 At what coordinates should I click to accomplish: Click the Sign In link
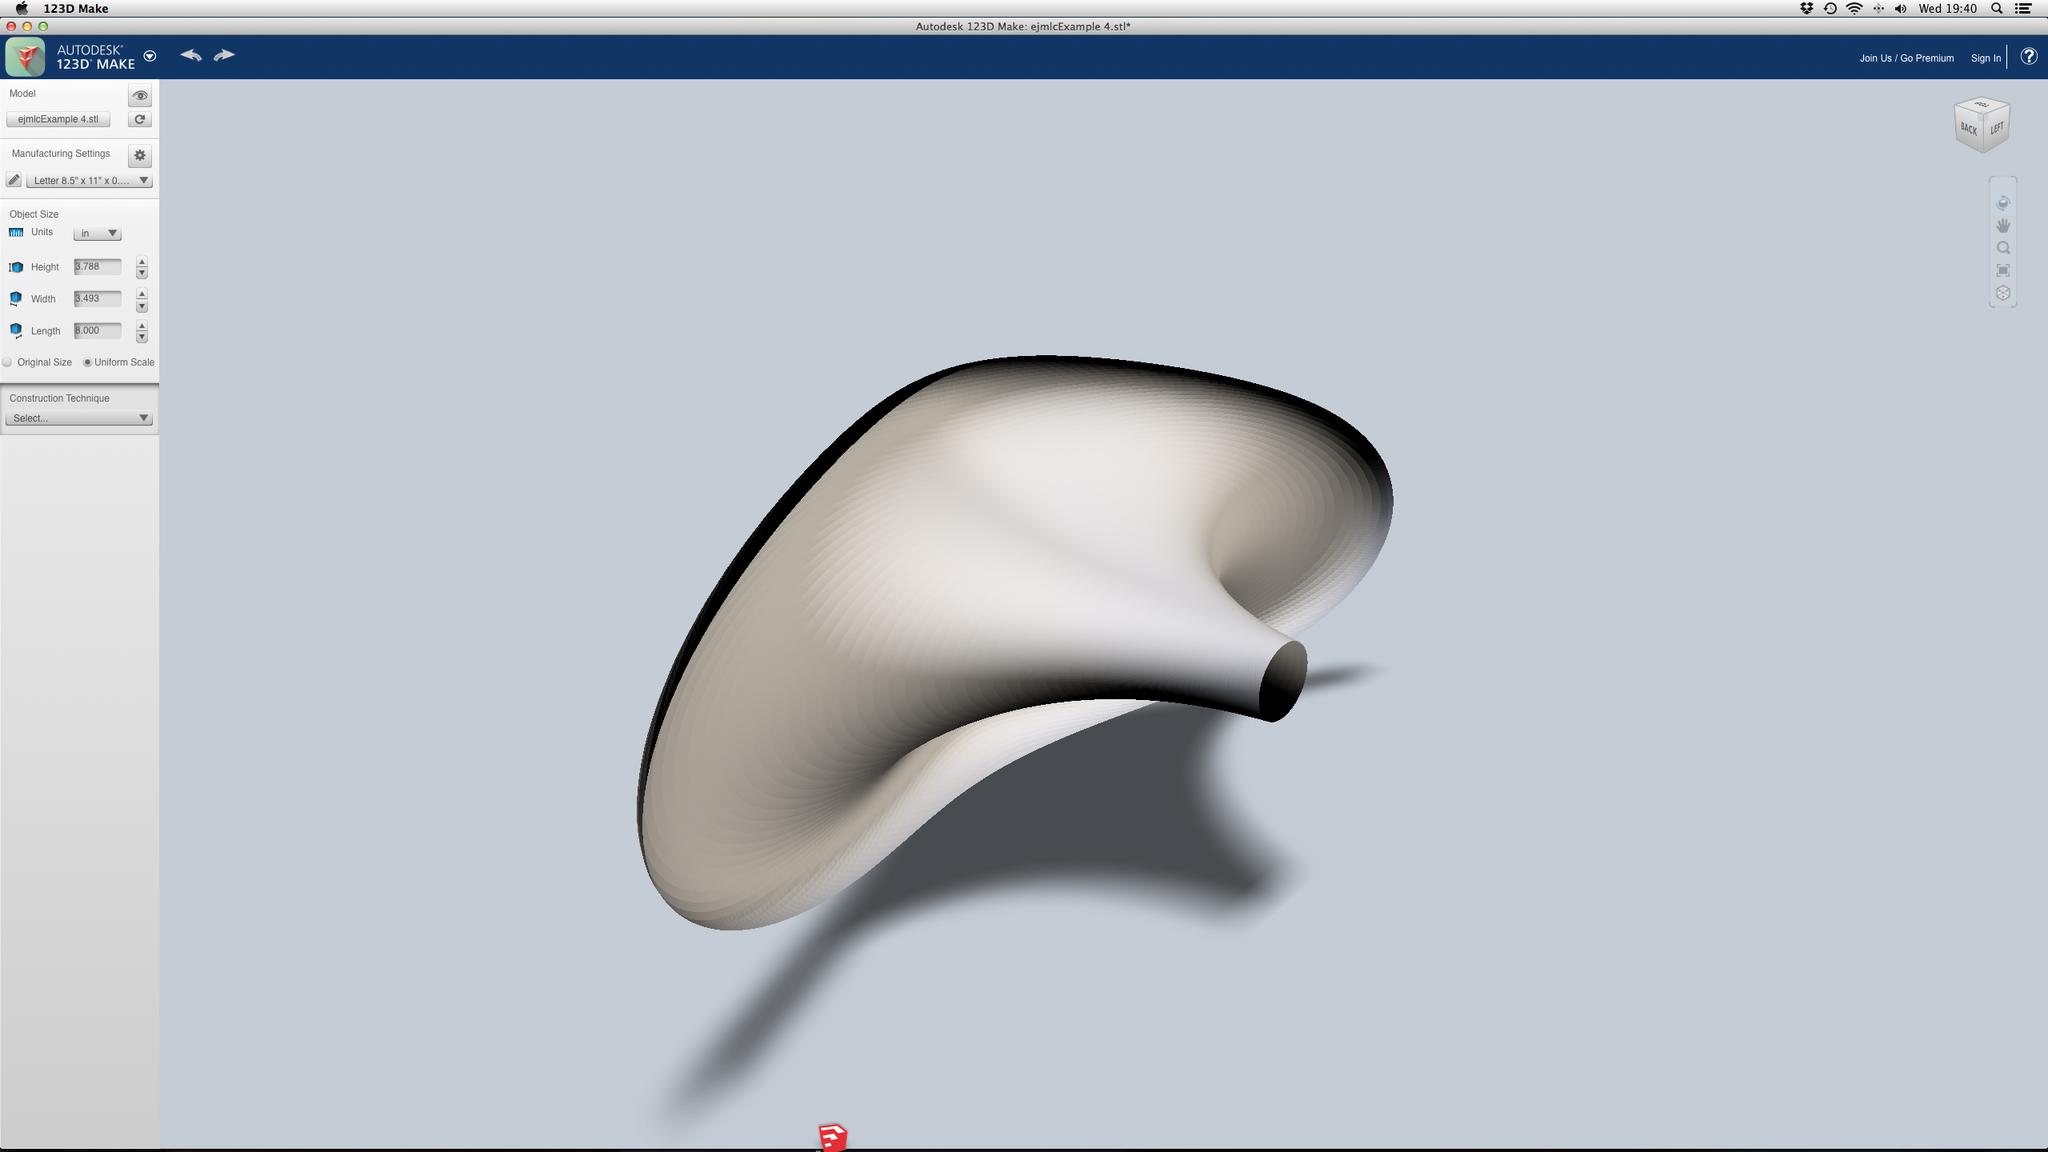point(1985,58)
